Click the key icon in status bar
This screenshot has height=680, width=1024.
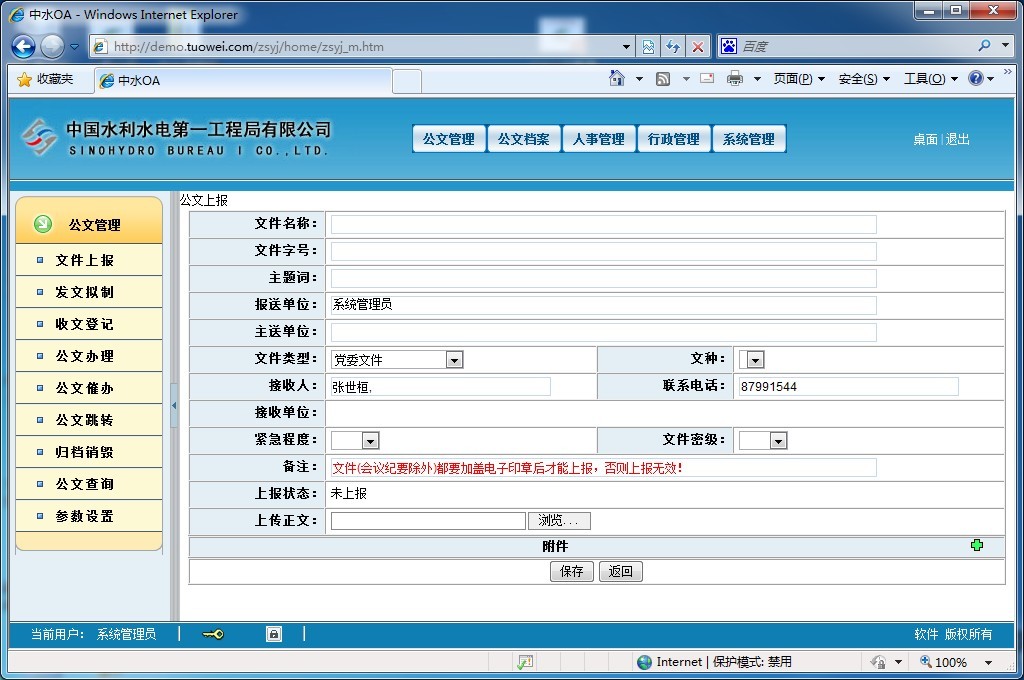point(212,634)
